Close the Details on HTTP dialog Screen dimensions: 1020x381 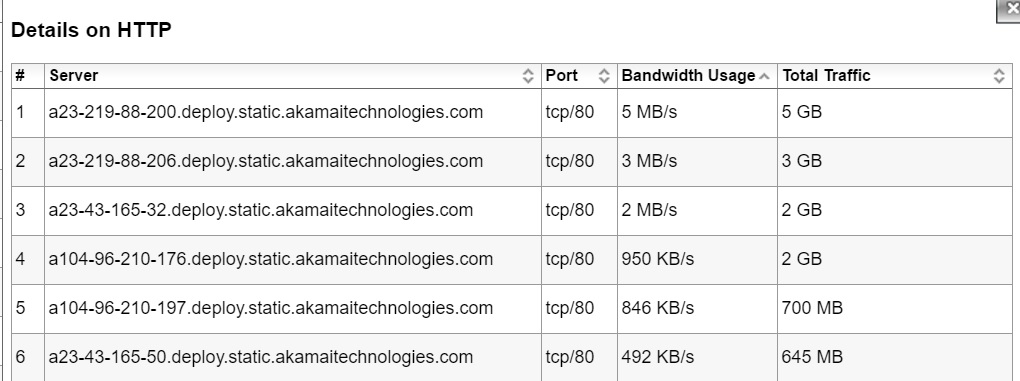pos(1010,10)
